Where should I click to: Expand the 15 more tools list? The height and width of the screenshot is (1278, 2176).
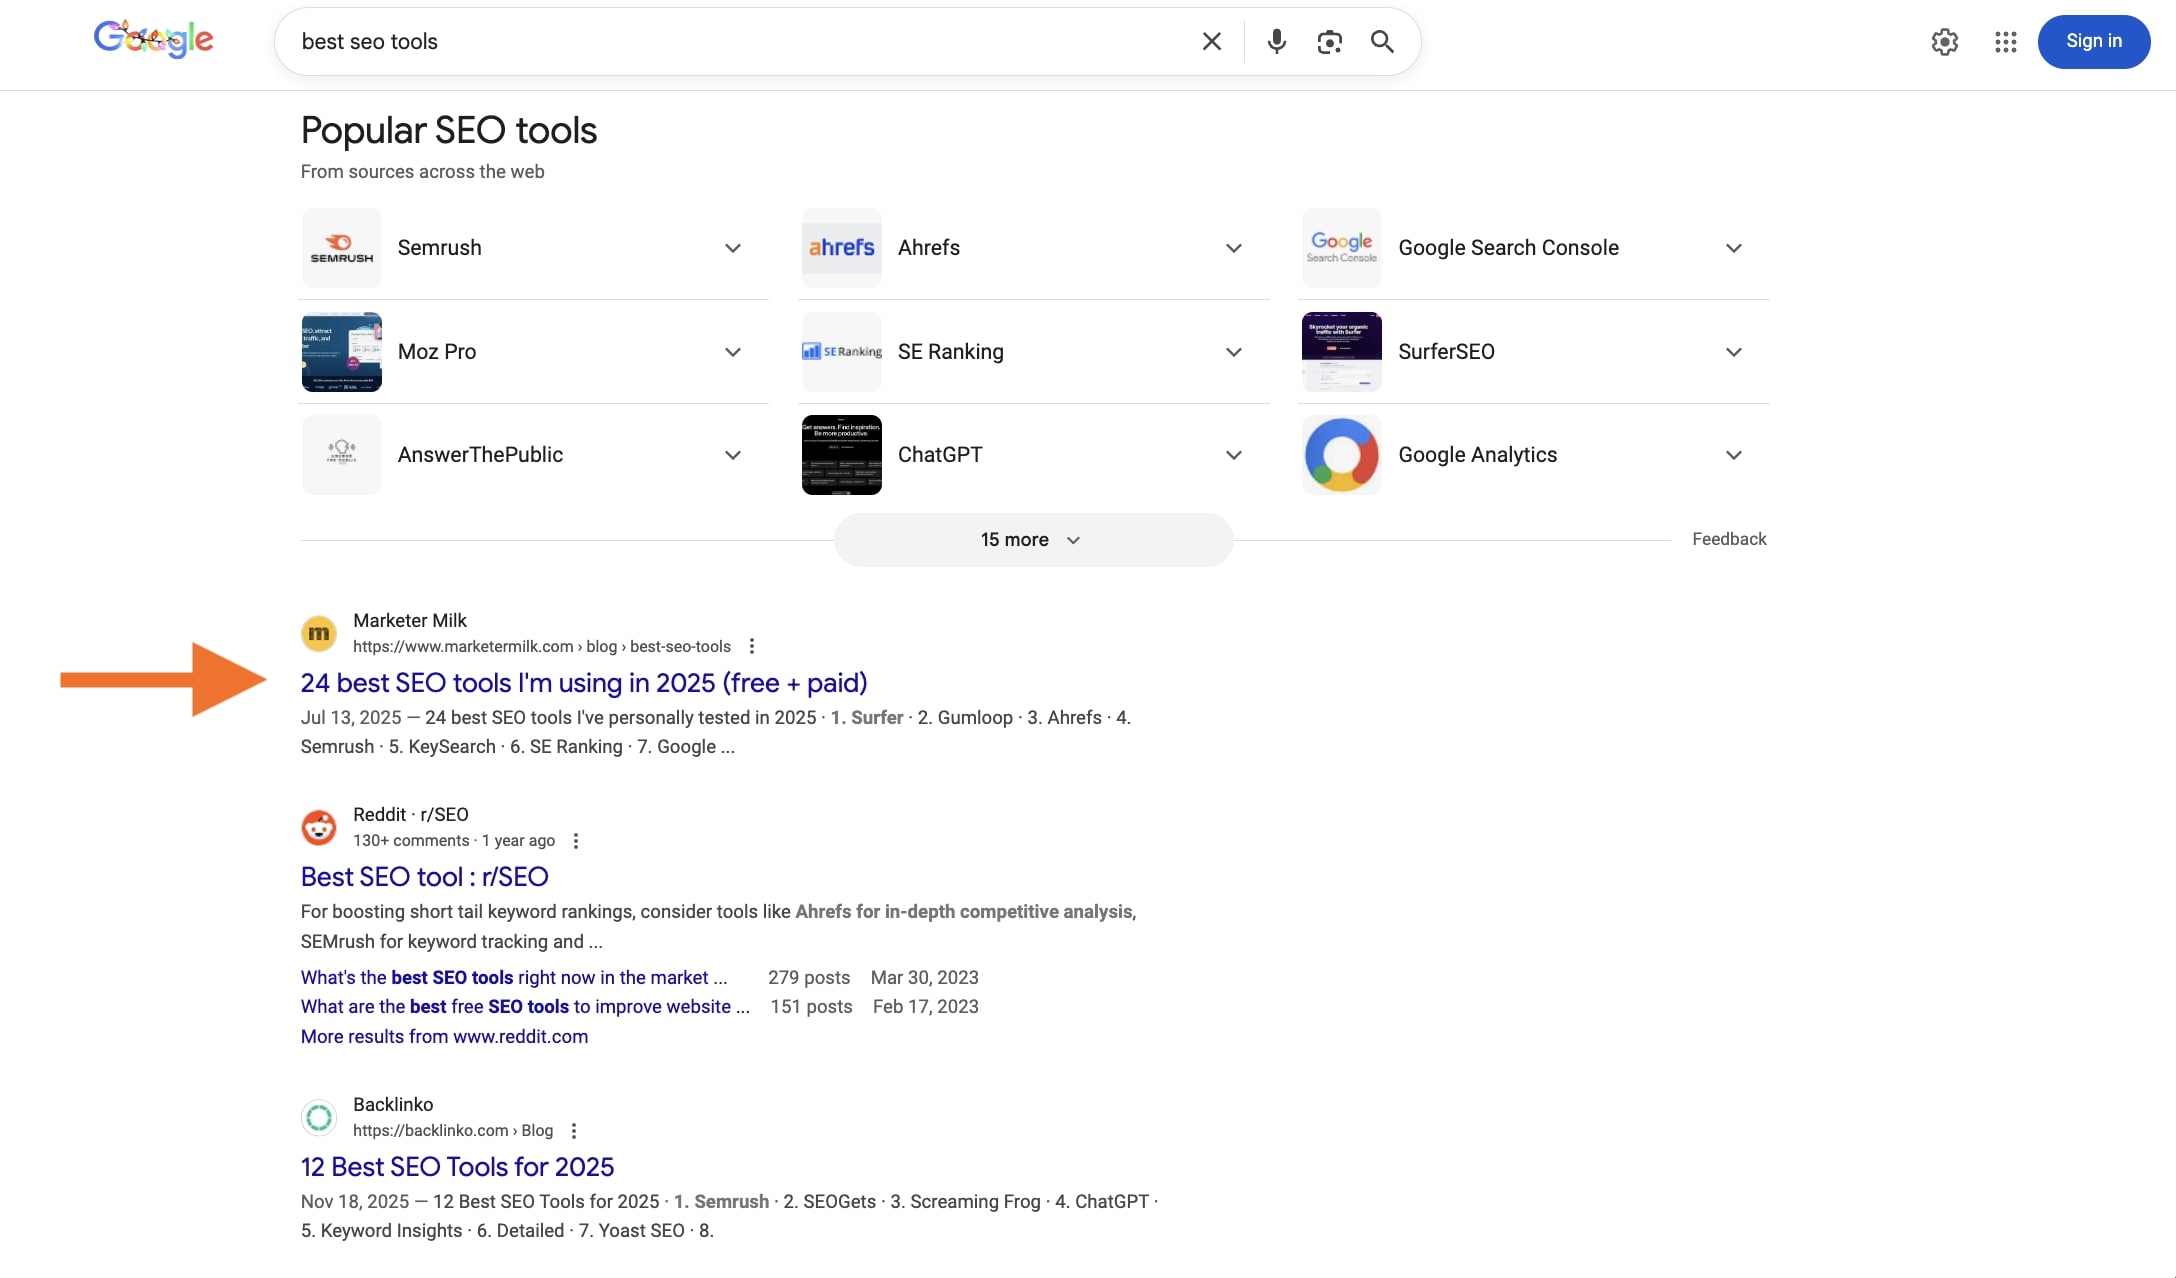click(1032, 539)
